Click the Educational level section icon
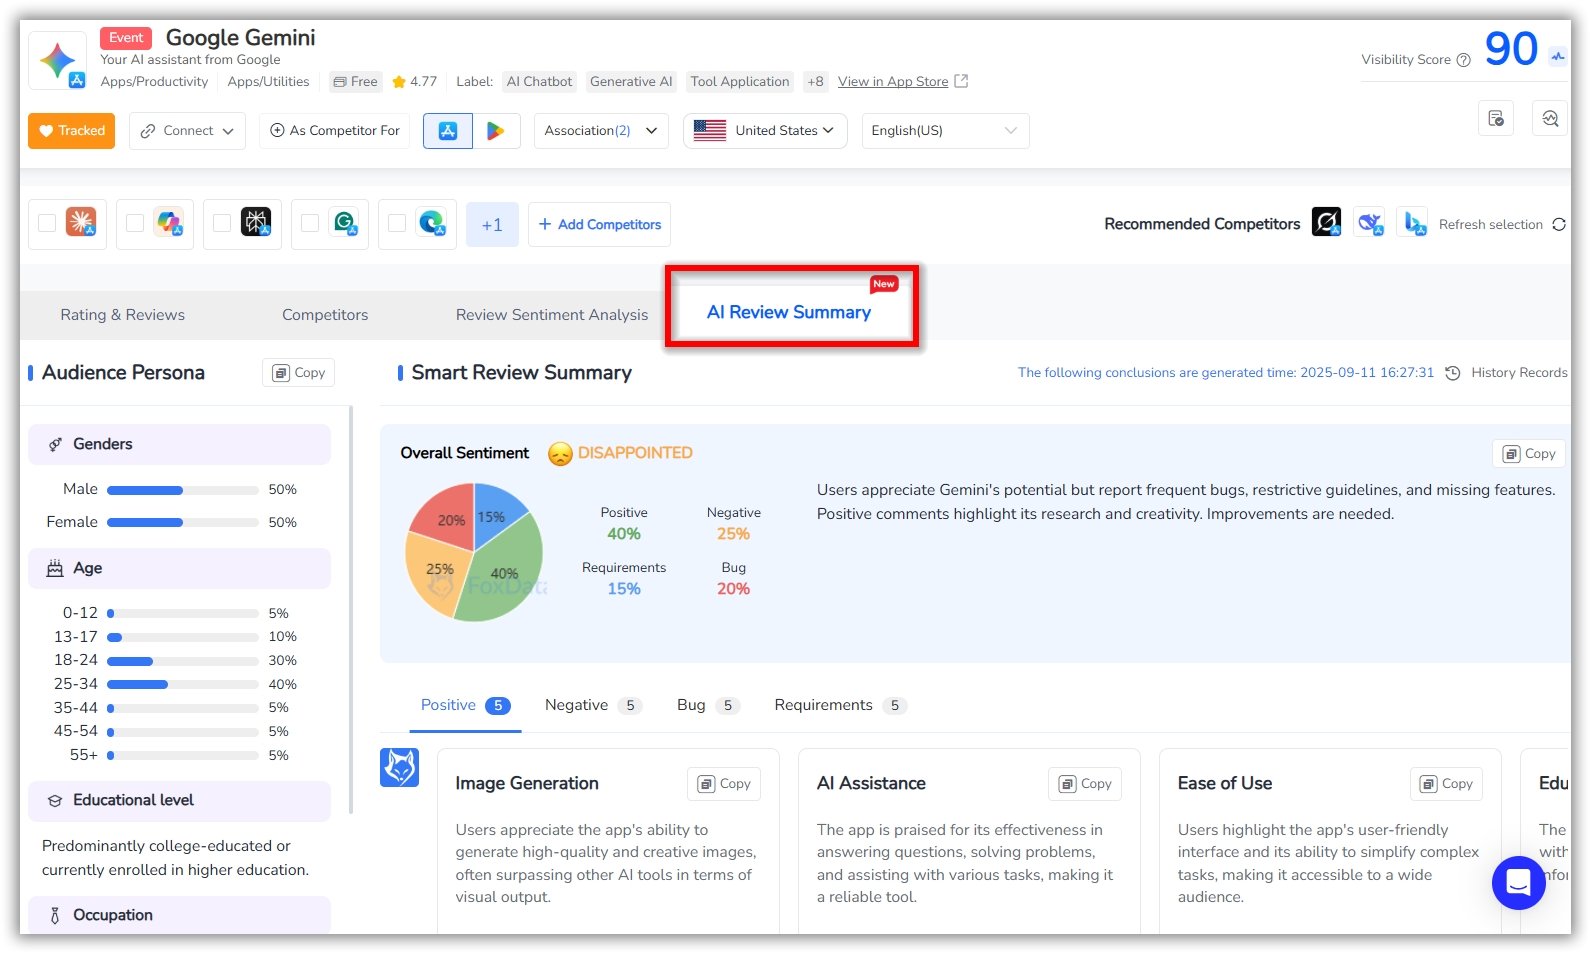This screenshot has width=1591, height=954. click(55, 801)
